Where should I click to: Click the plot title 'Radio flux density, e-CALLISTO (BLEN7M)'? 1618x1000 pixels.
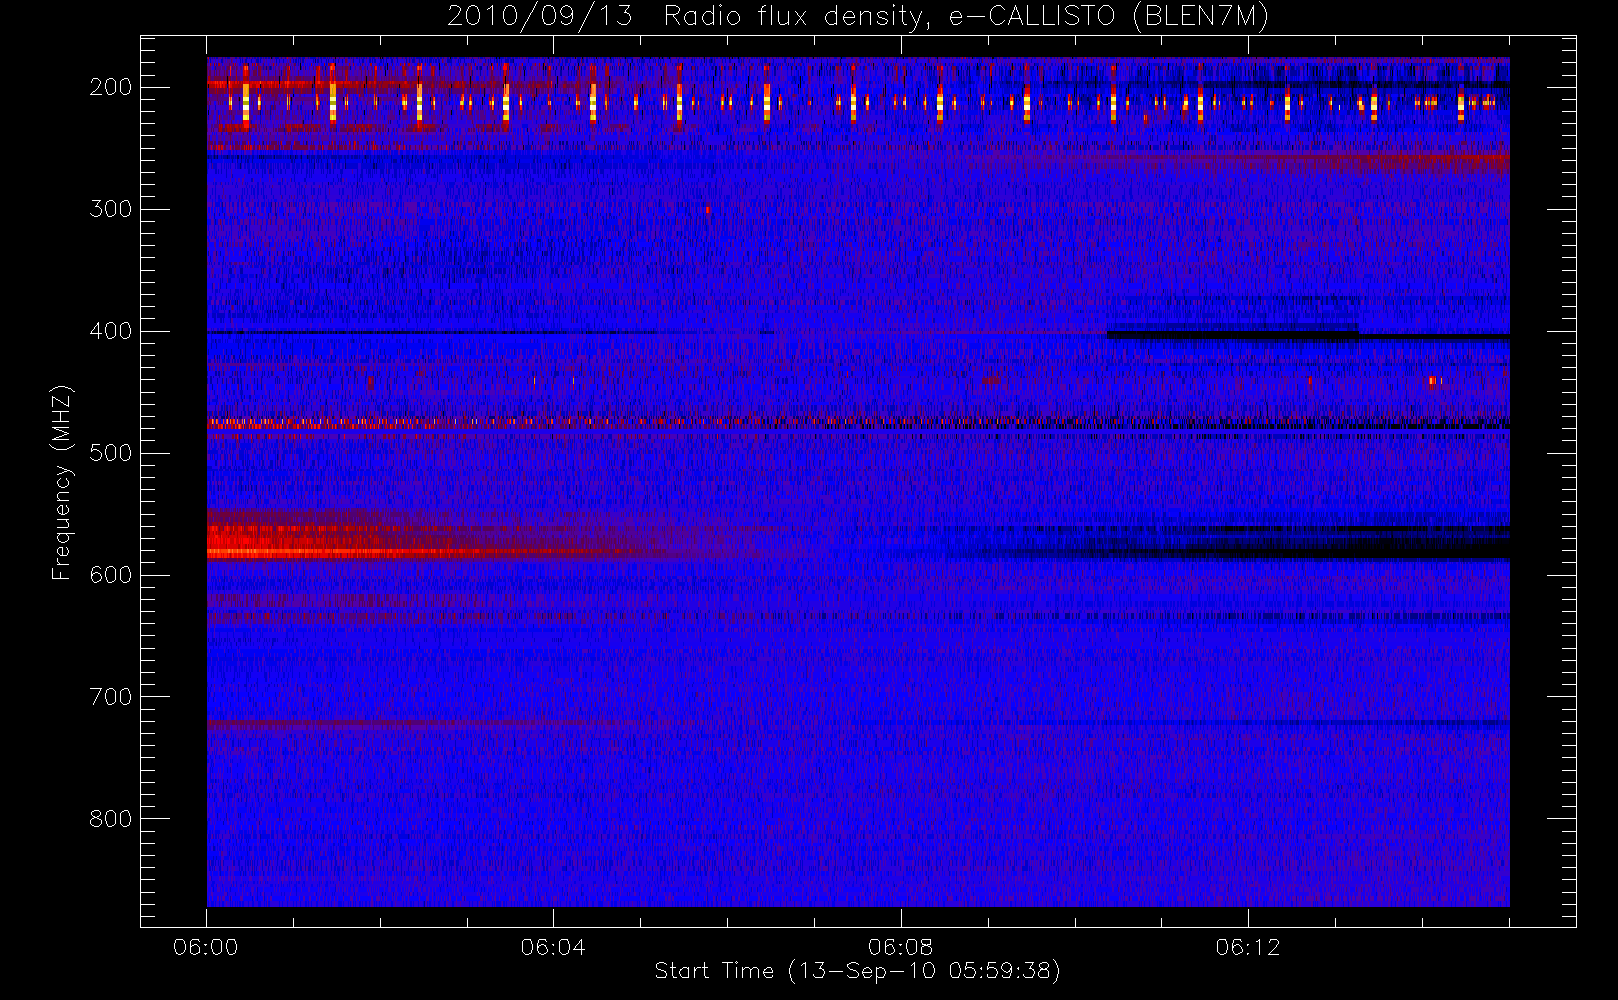tap(966, 17)
